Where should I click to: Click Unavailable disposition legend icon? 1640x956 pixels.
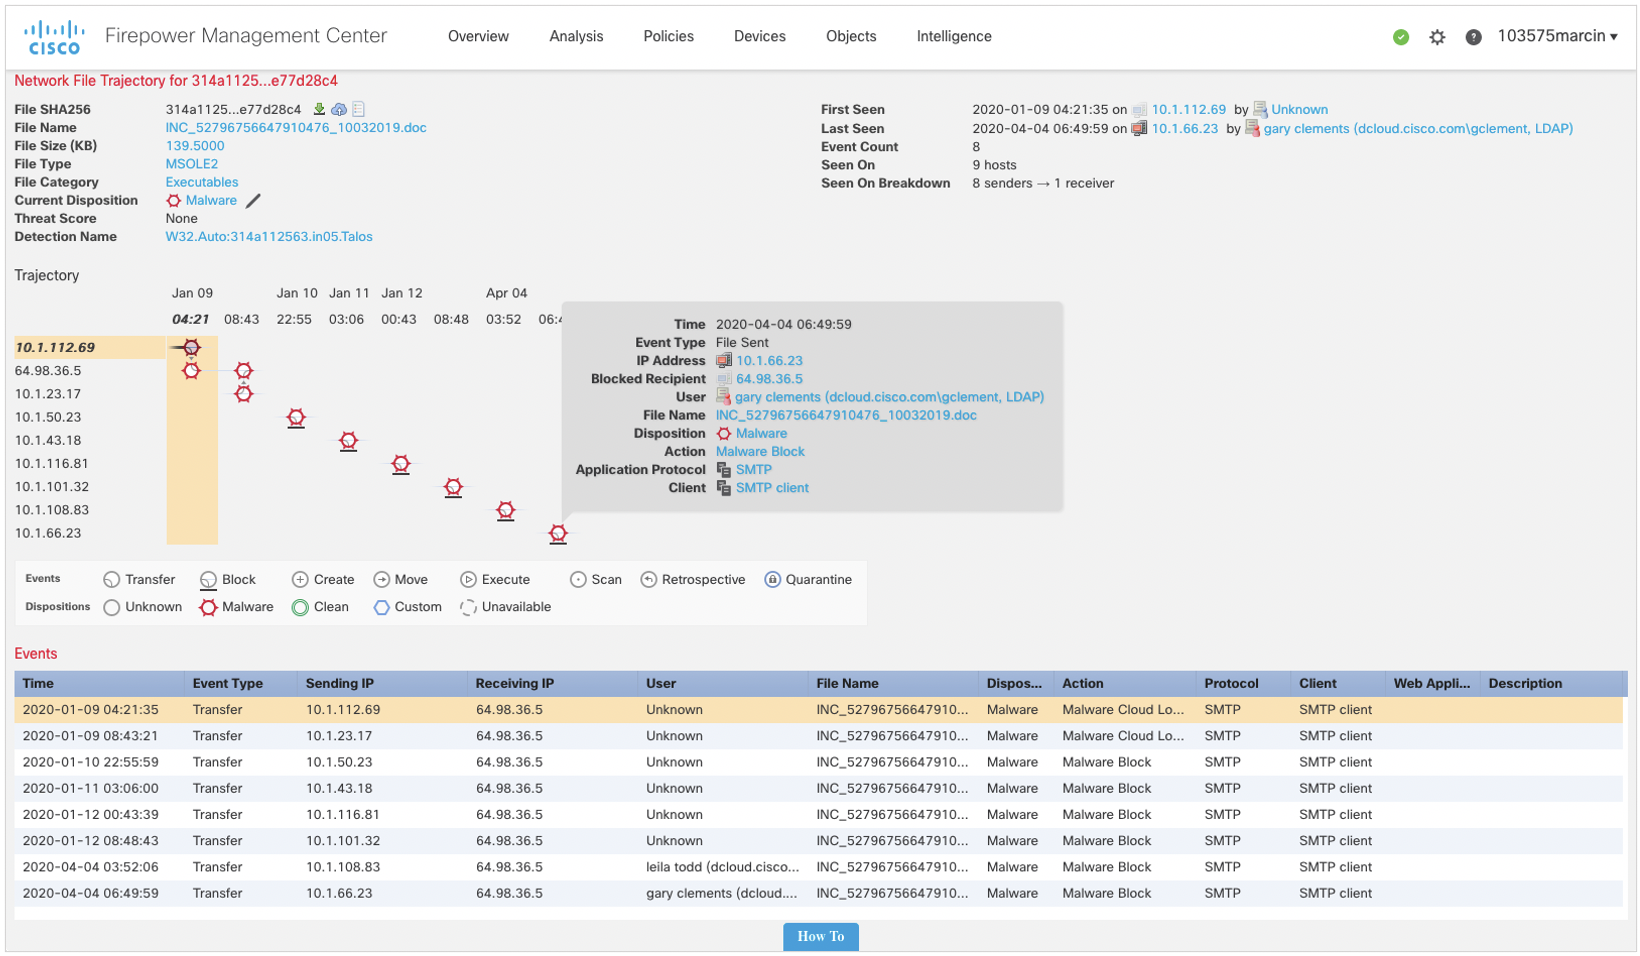click(x=468, y=607)
